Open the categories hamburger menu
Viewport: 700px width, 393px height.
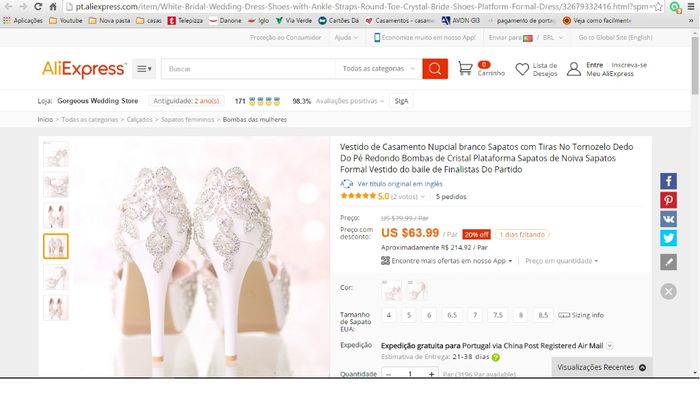point(144,69)
